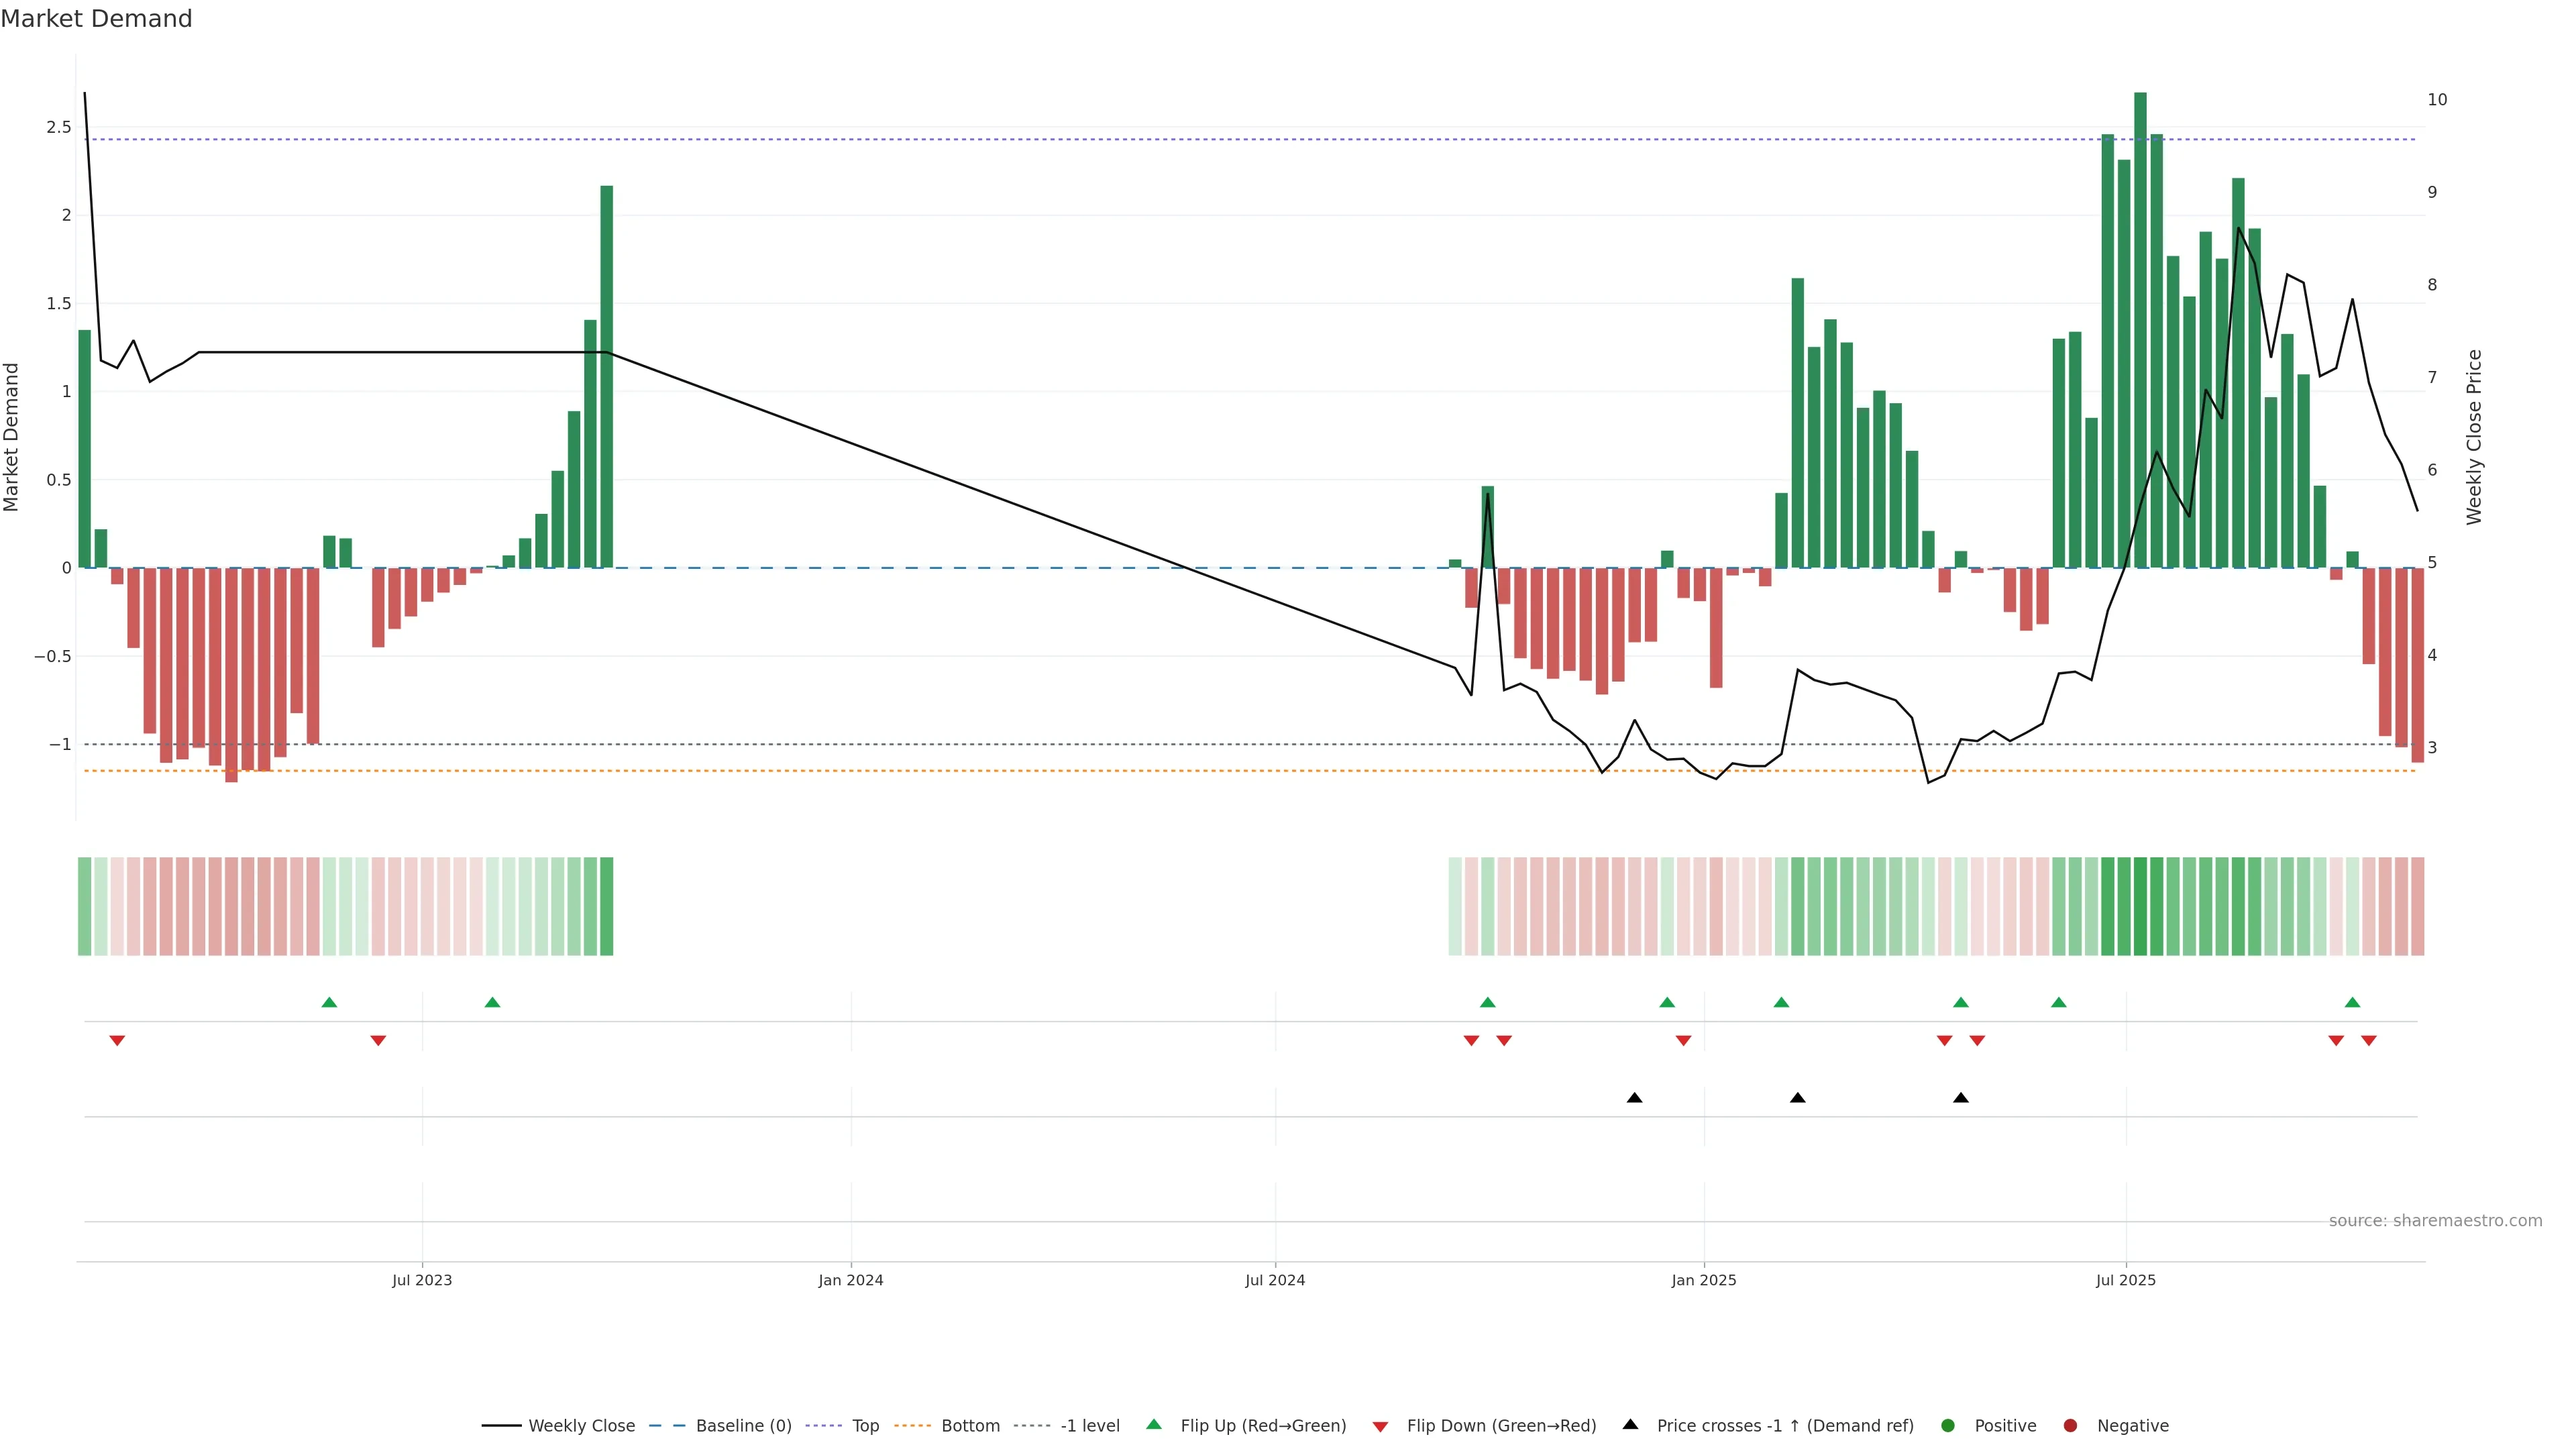This screenshot has height=1449, width=2576.
Task: Click the Market Demand chart title
Action: pos(96,19)
